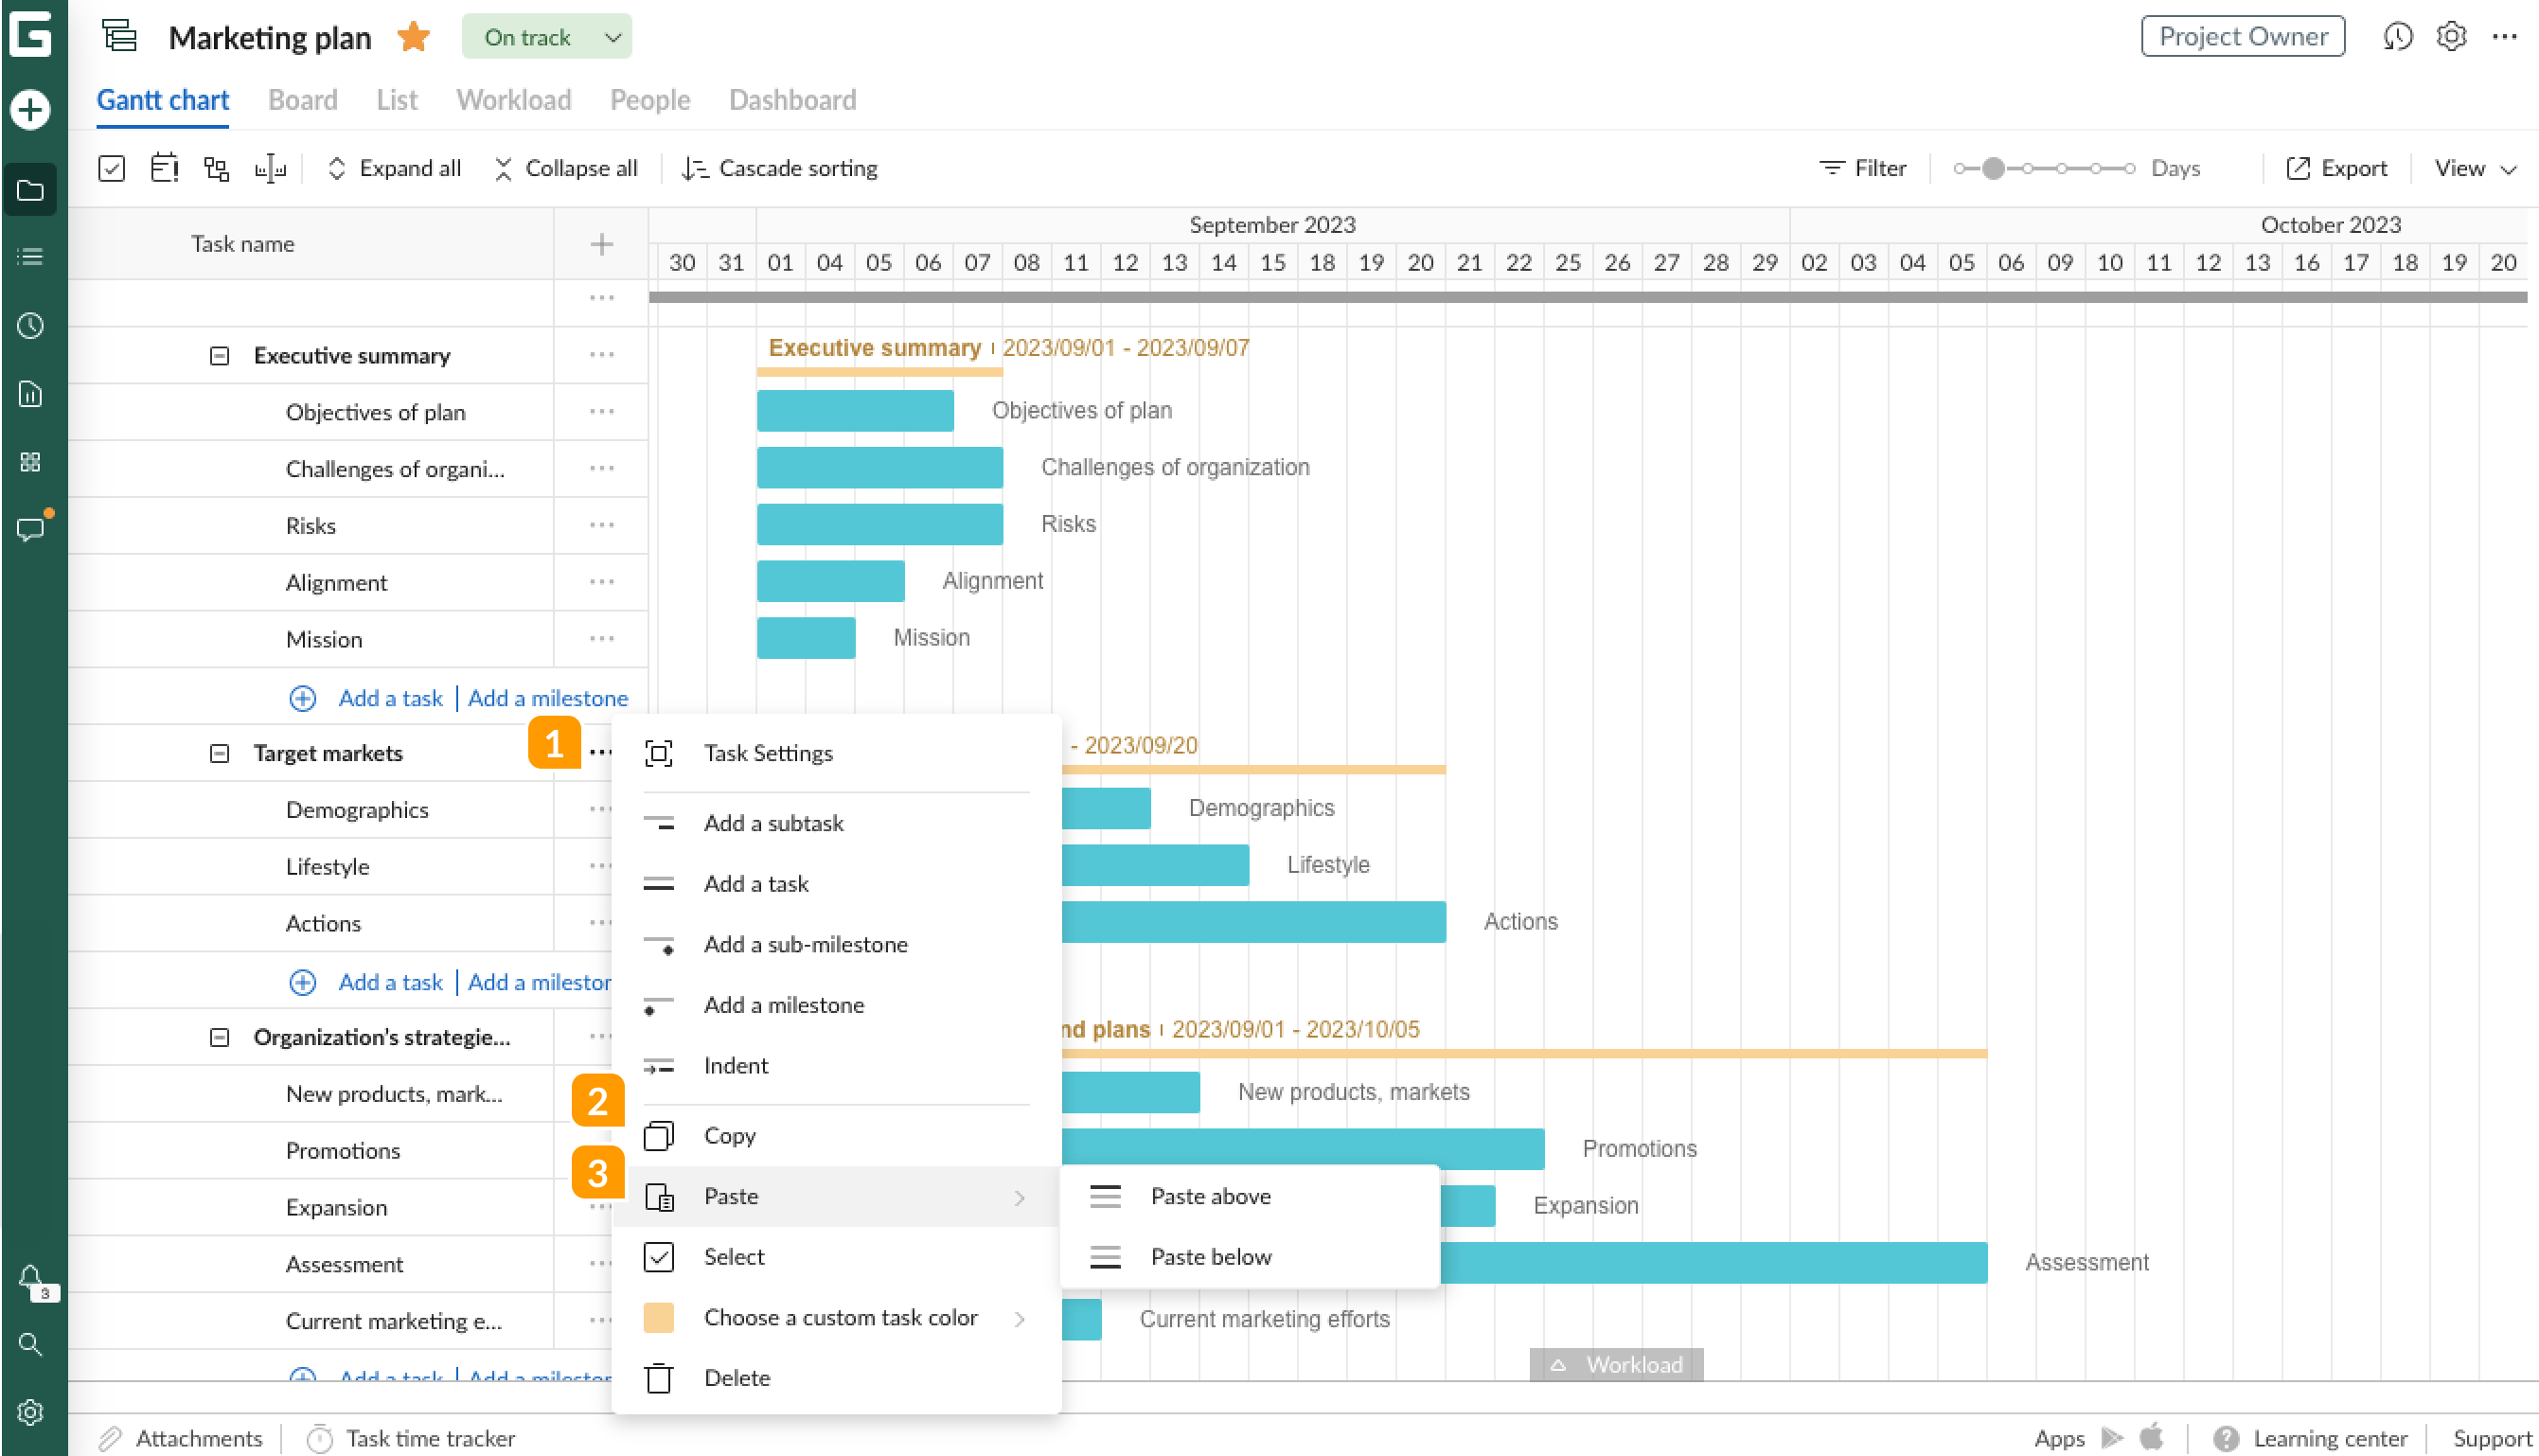Collapse the Executive summary group
Viewport: 2539px width, 1456px height.
[219, 356]
